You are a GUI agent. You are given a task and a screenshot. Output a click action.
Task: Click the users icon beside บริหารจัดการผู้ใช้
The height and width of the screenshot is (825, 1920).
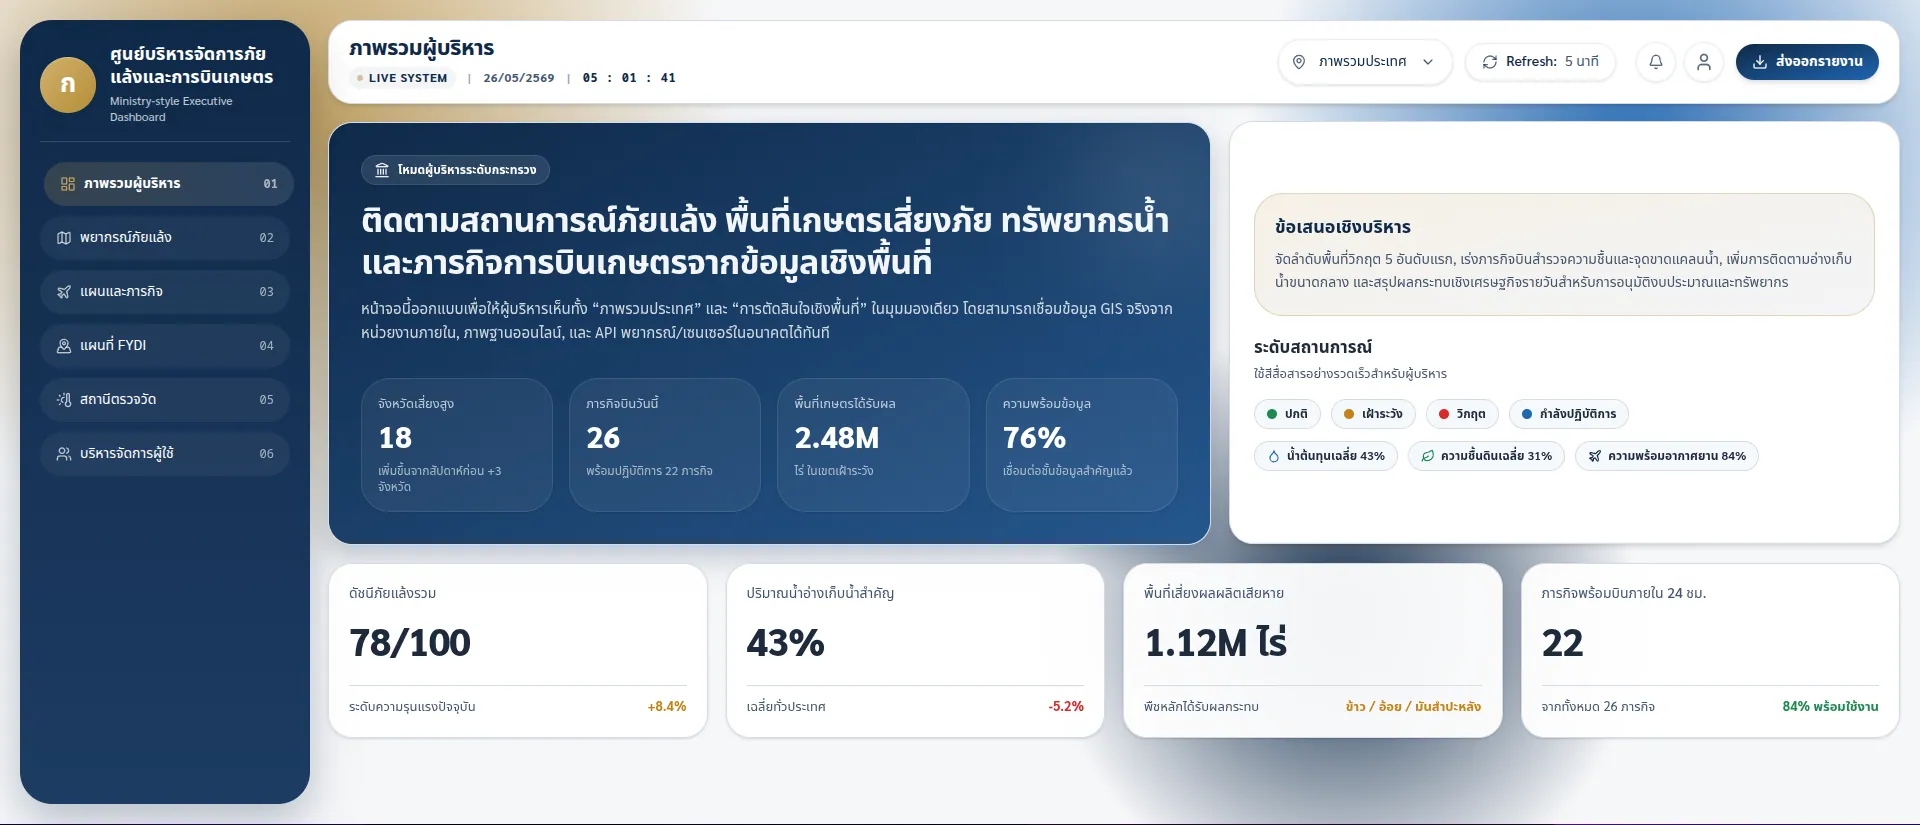coord(64,454)
